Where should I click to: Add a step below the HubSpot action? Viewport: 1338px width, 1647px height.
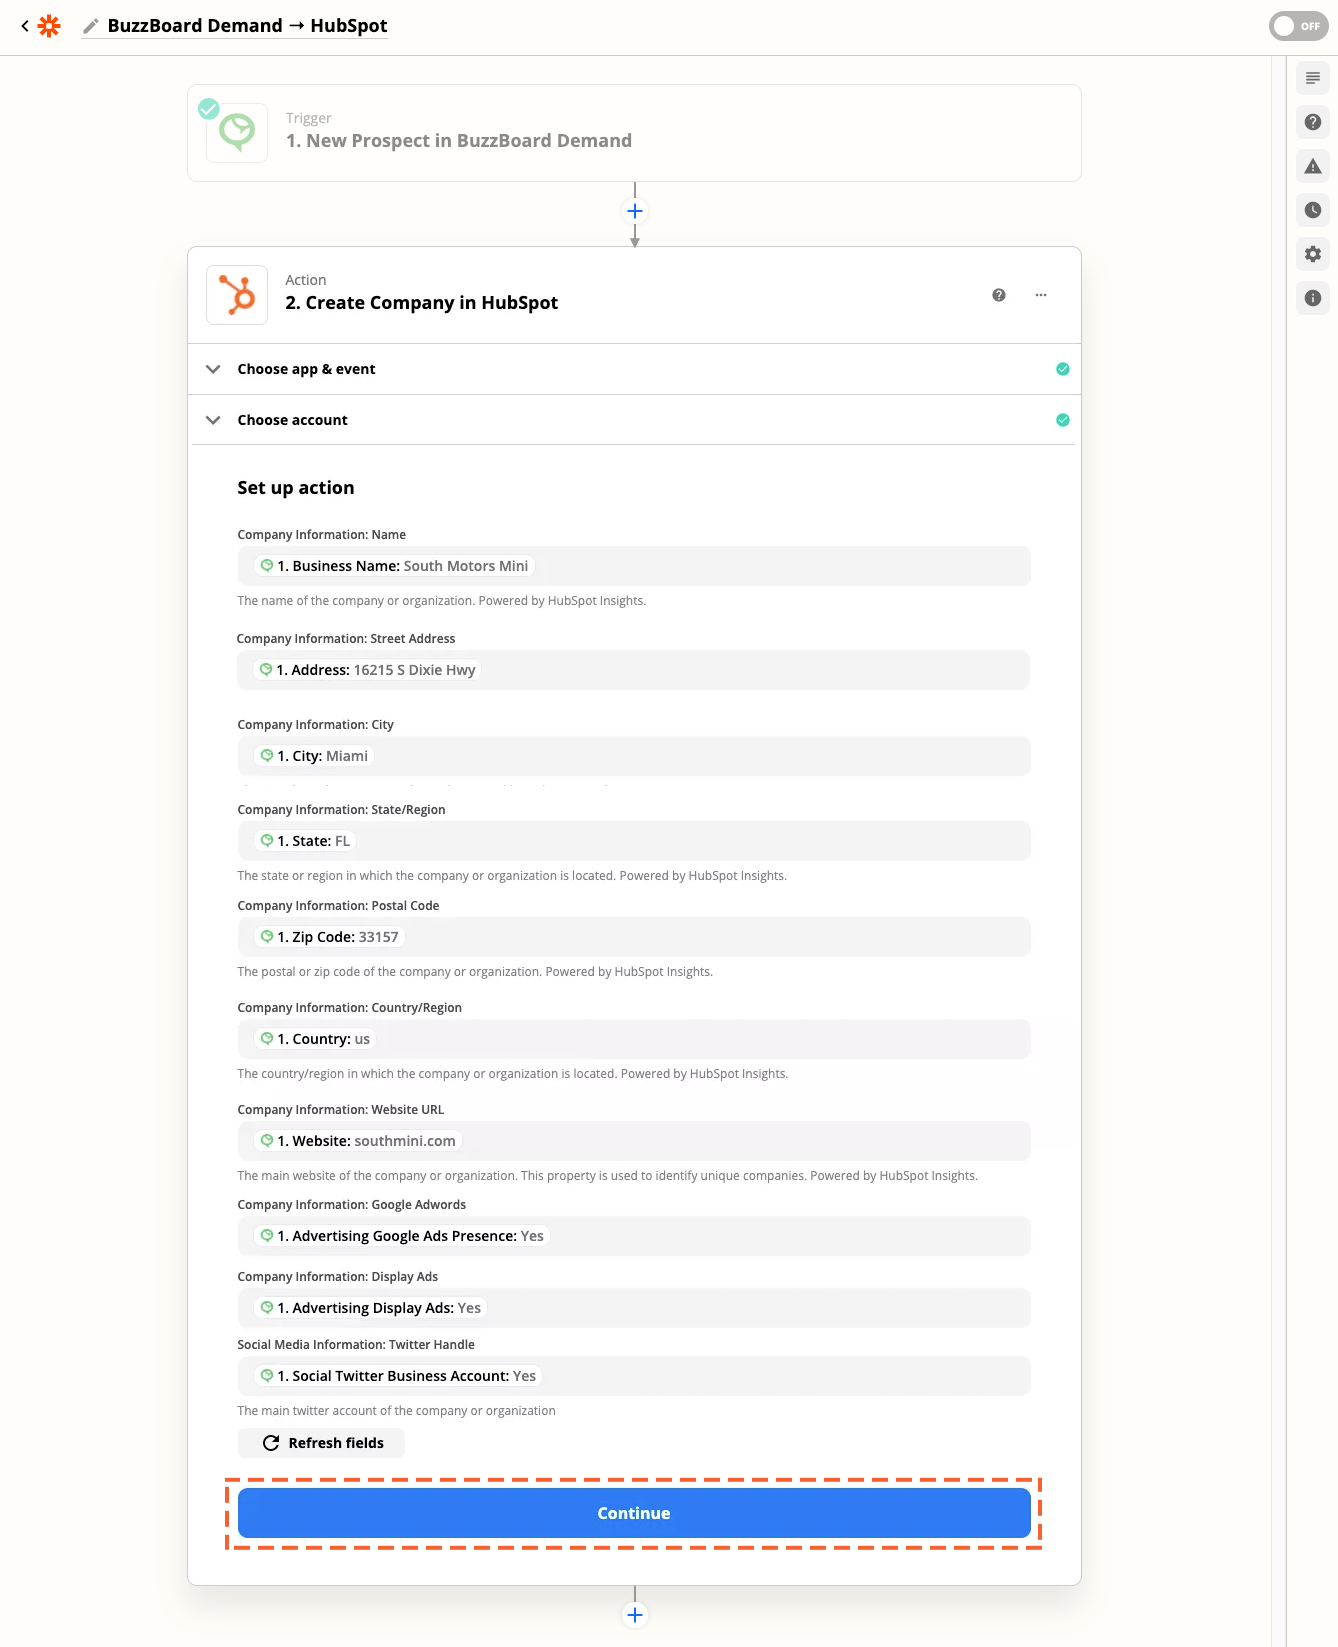[635, 1615]
